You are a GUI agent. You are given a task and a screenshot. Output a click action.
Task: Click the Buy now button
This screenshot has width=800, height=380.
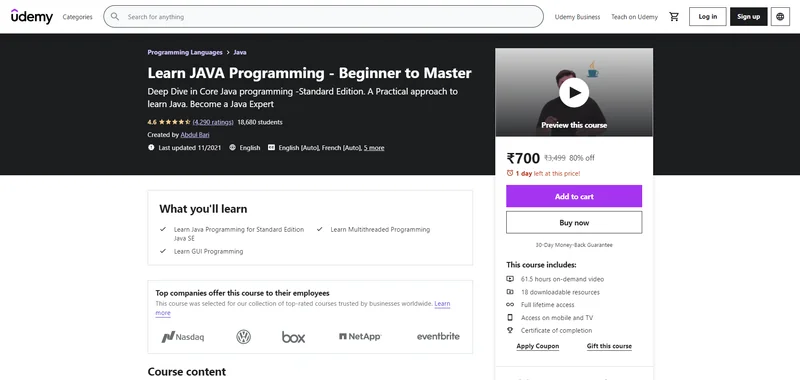(x=574, y=223)
